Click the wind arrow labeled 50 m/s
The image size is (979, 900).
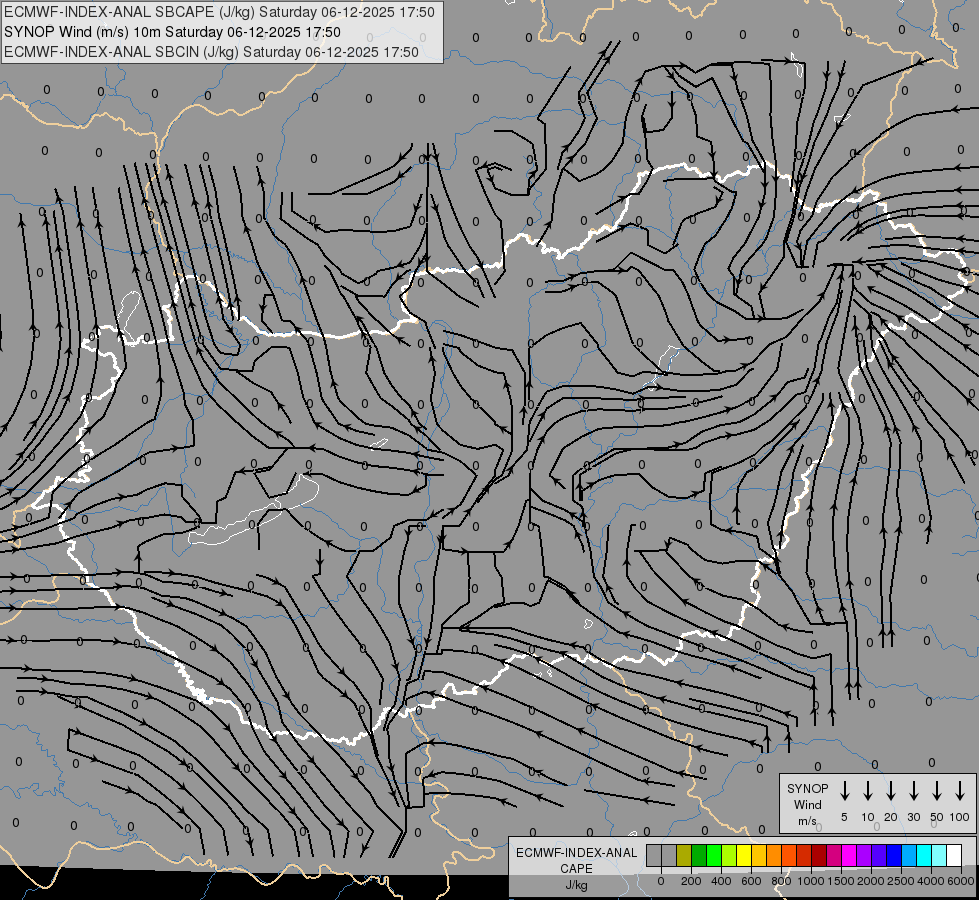[937, 791]
